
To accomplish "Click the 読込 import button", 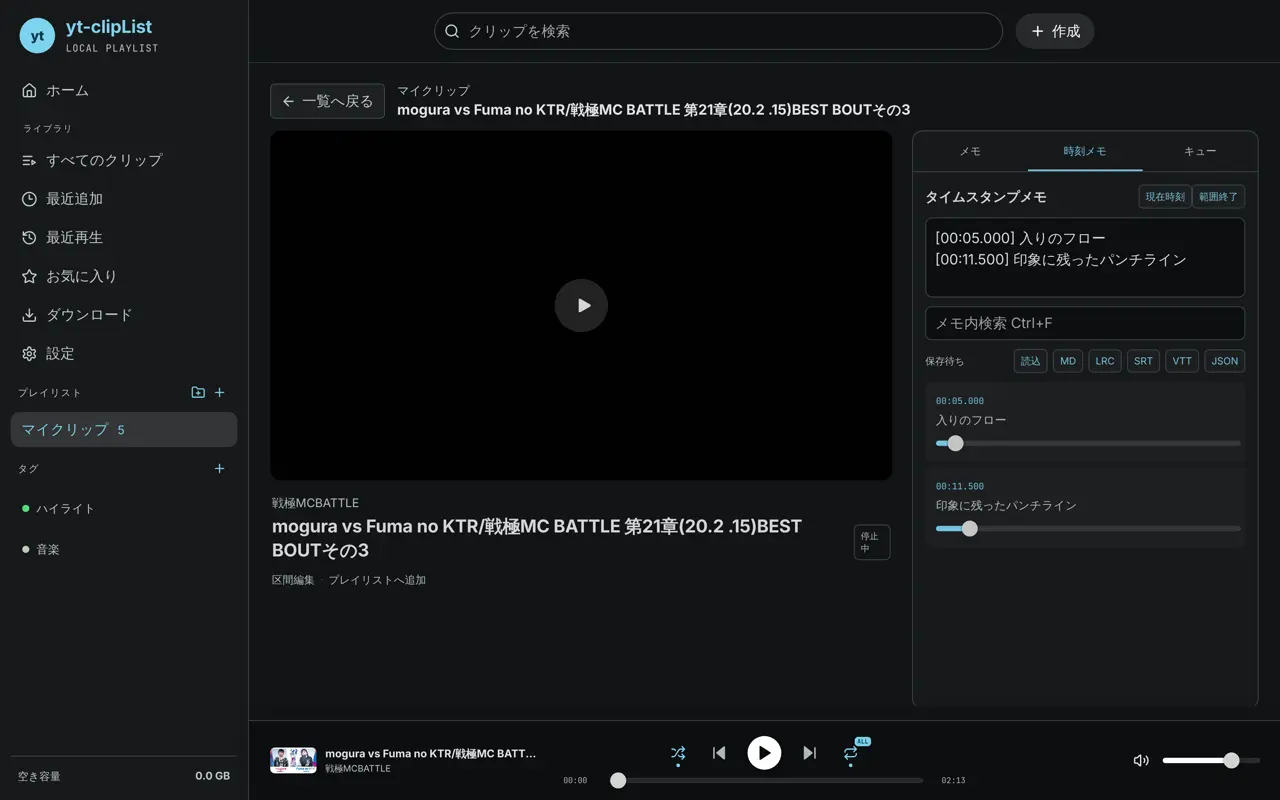I will [1031, 361].
